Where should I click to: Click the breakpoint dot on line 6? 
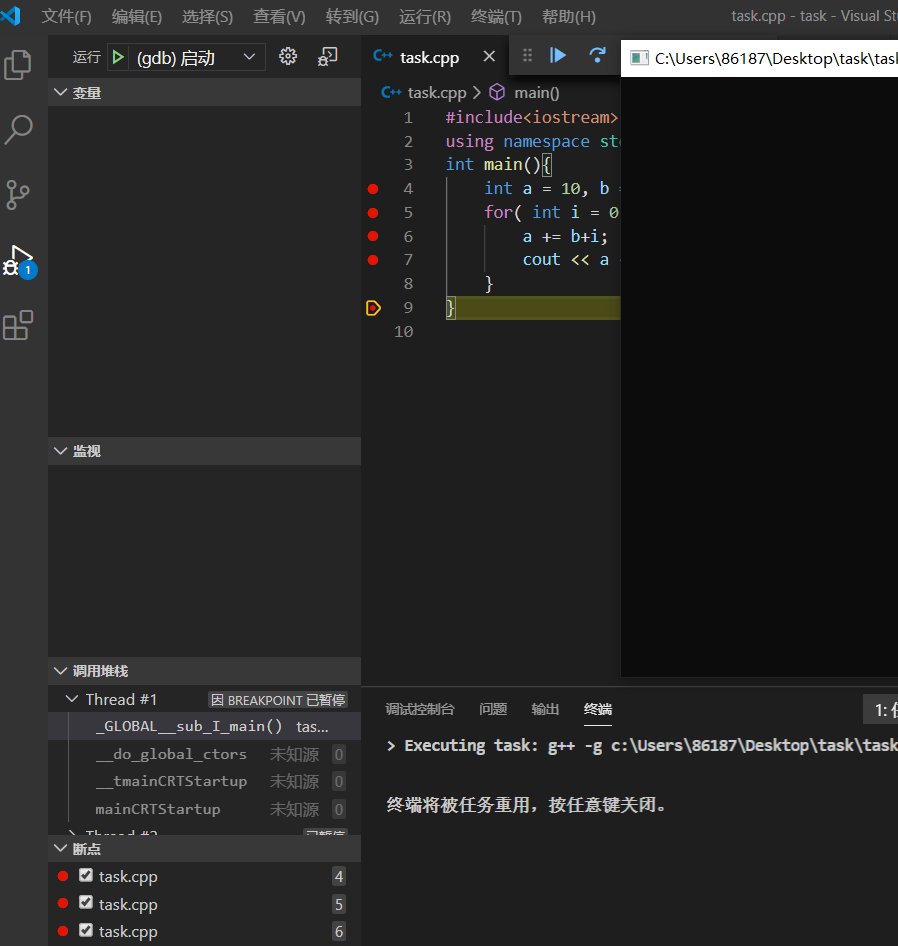(x=373, y=236)
